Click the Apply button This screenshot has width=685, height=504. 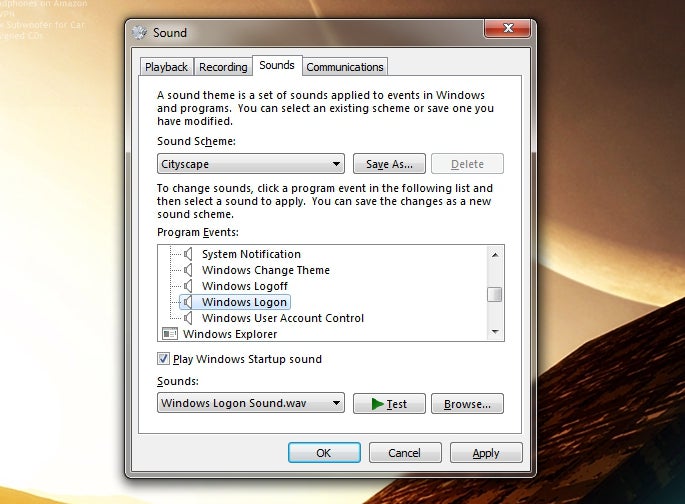[x=486, y=452]
